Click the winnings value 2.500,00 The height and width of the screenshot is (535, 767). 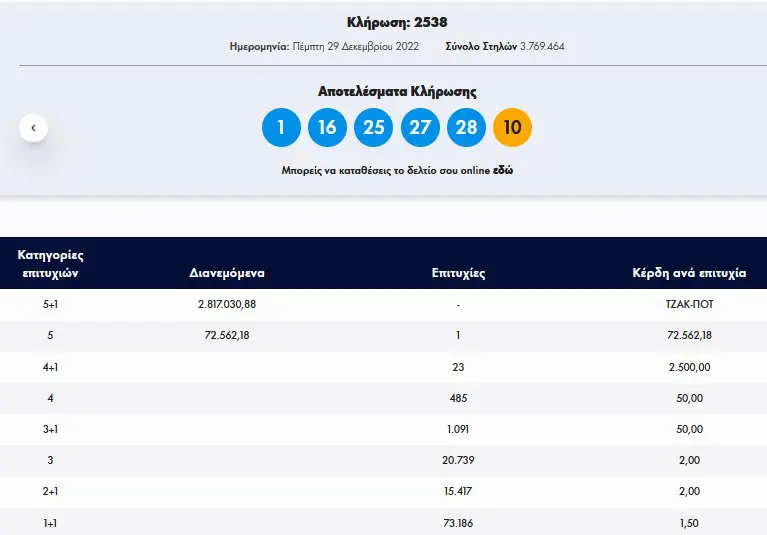point(689,367)
